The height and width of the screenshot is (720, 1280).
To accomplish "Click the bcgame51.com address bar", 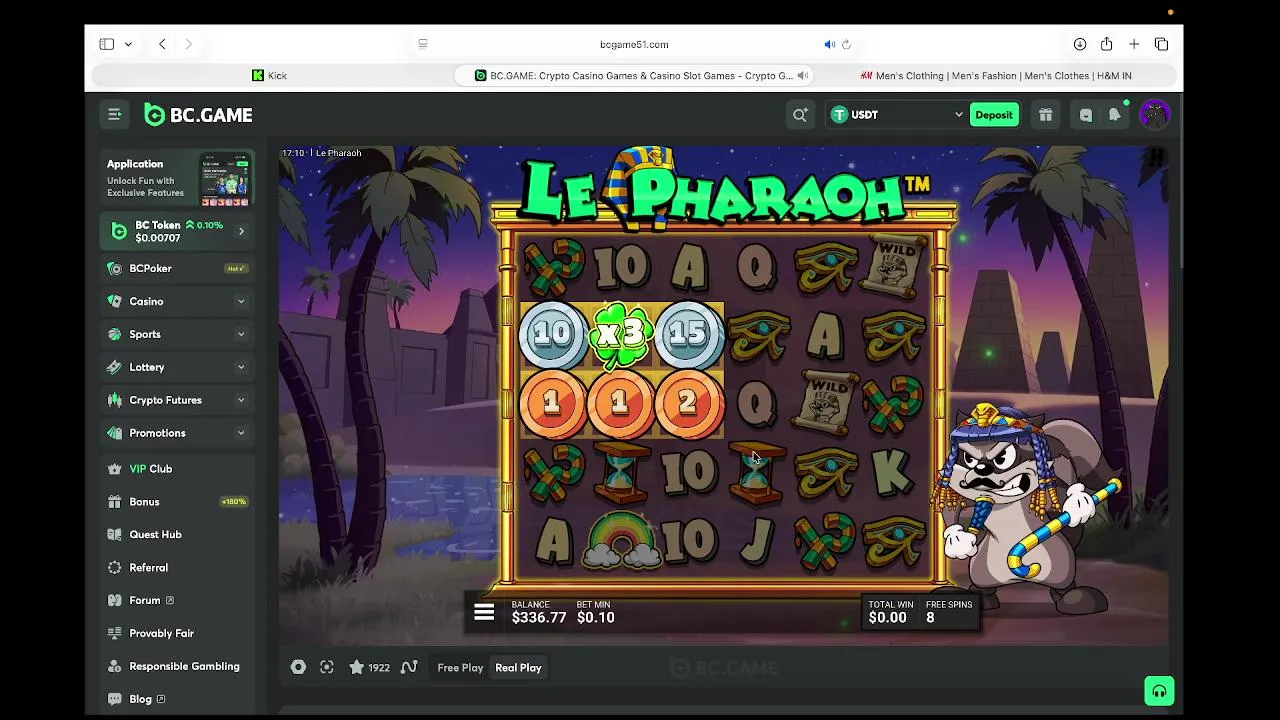I will click(x=634, y=44).
